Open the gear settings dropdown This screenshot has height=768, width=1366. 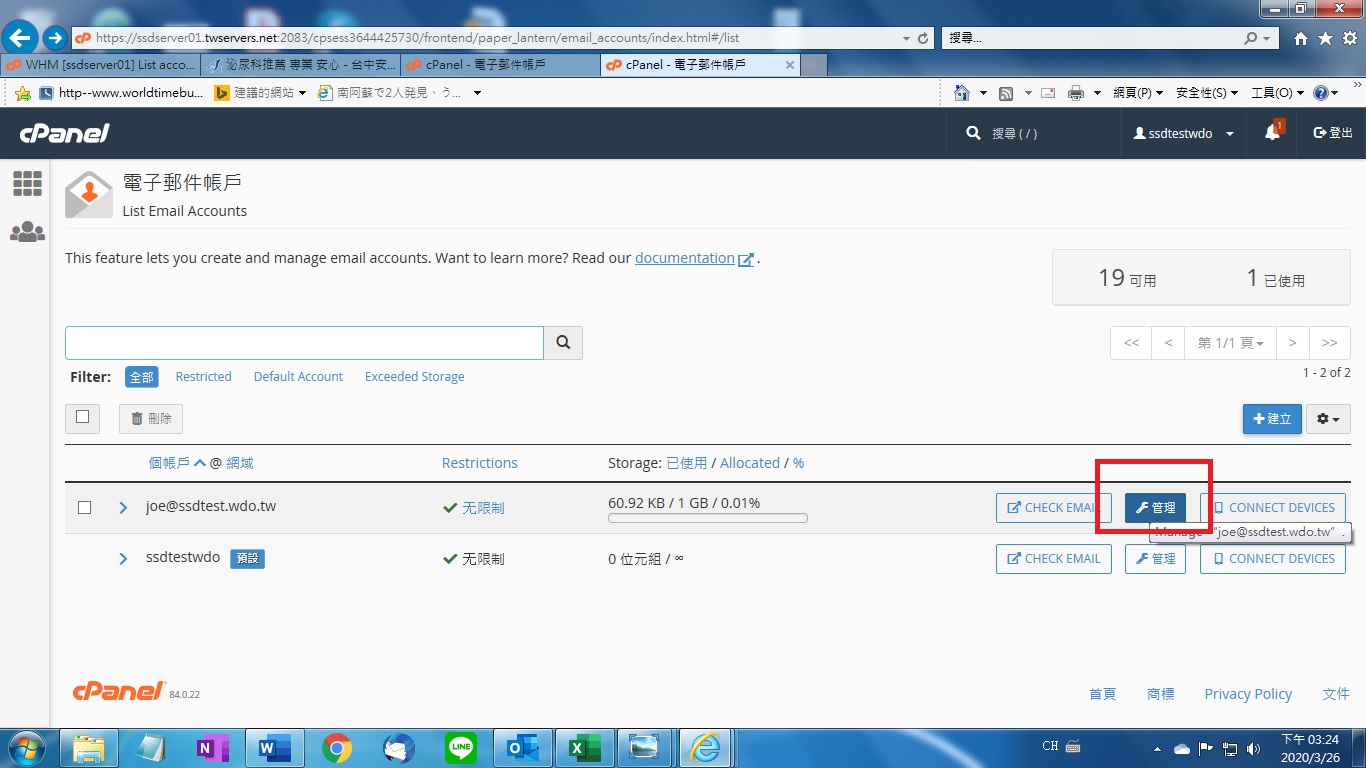1329,419
